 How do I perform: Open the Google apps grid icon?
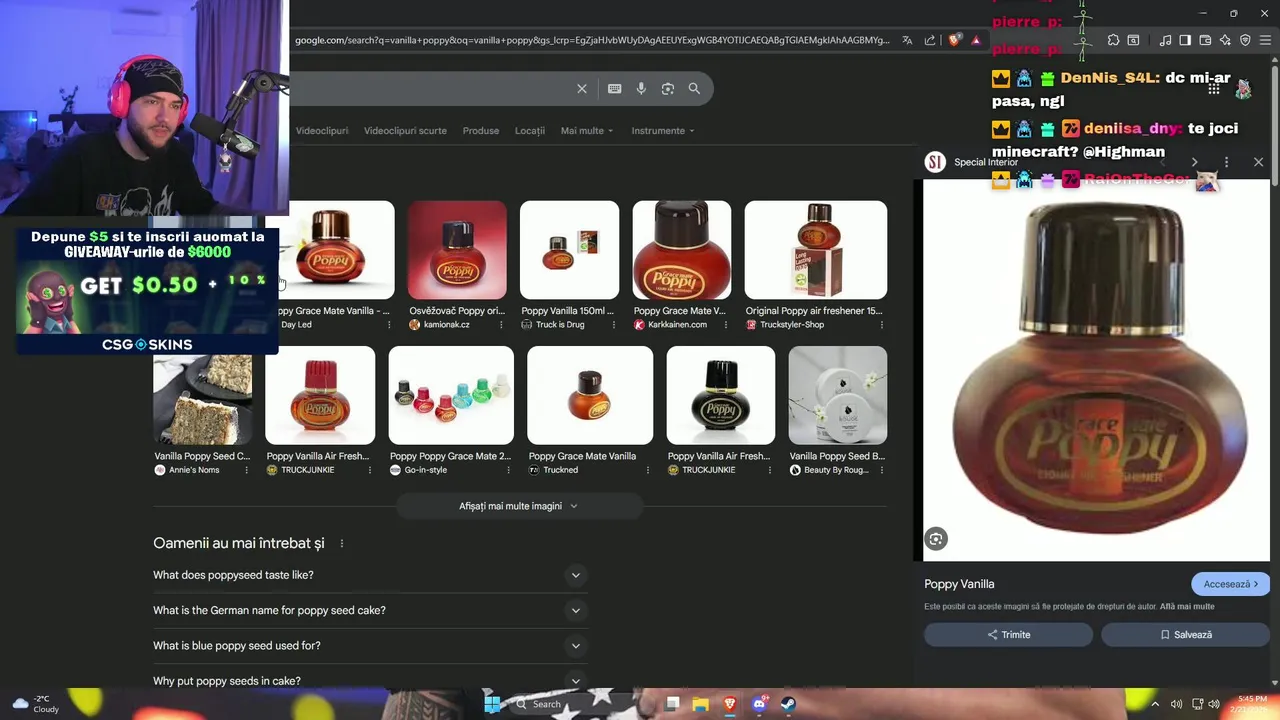[x=1214, y=89]
